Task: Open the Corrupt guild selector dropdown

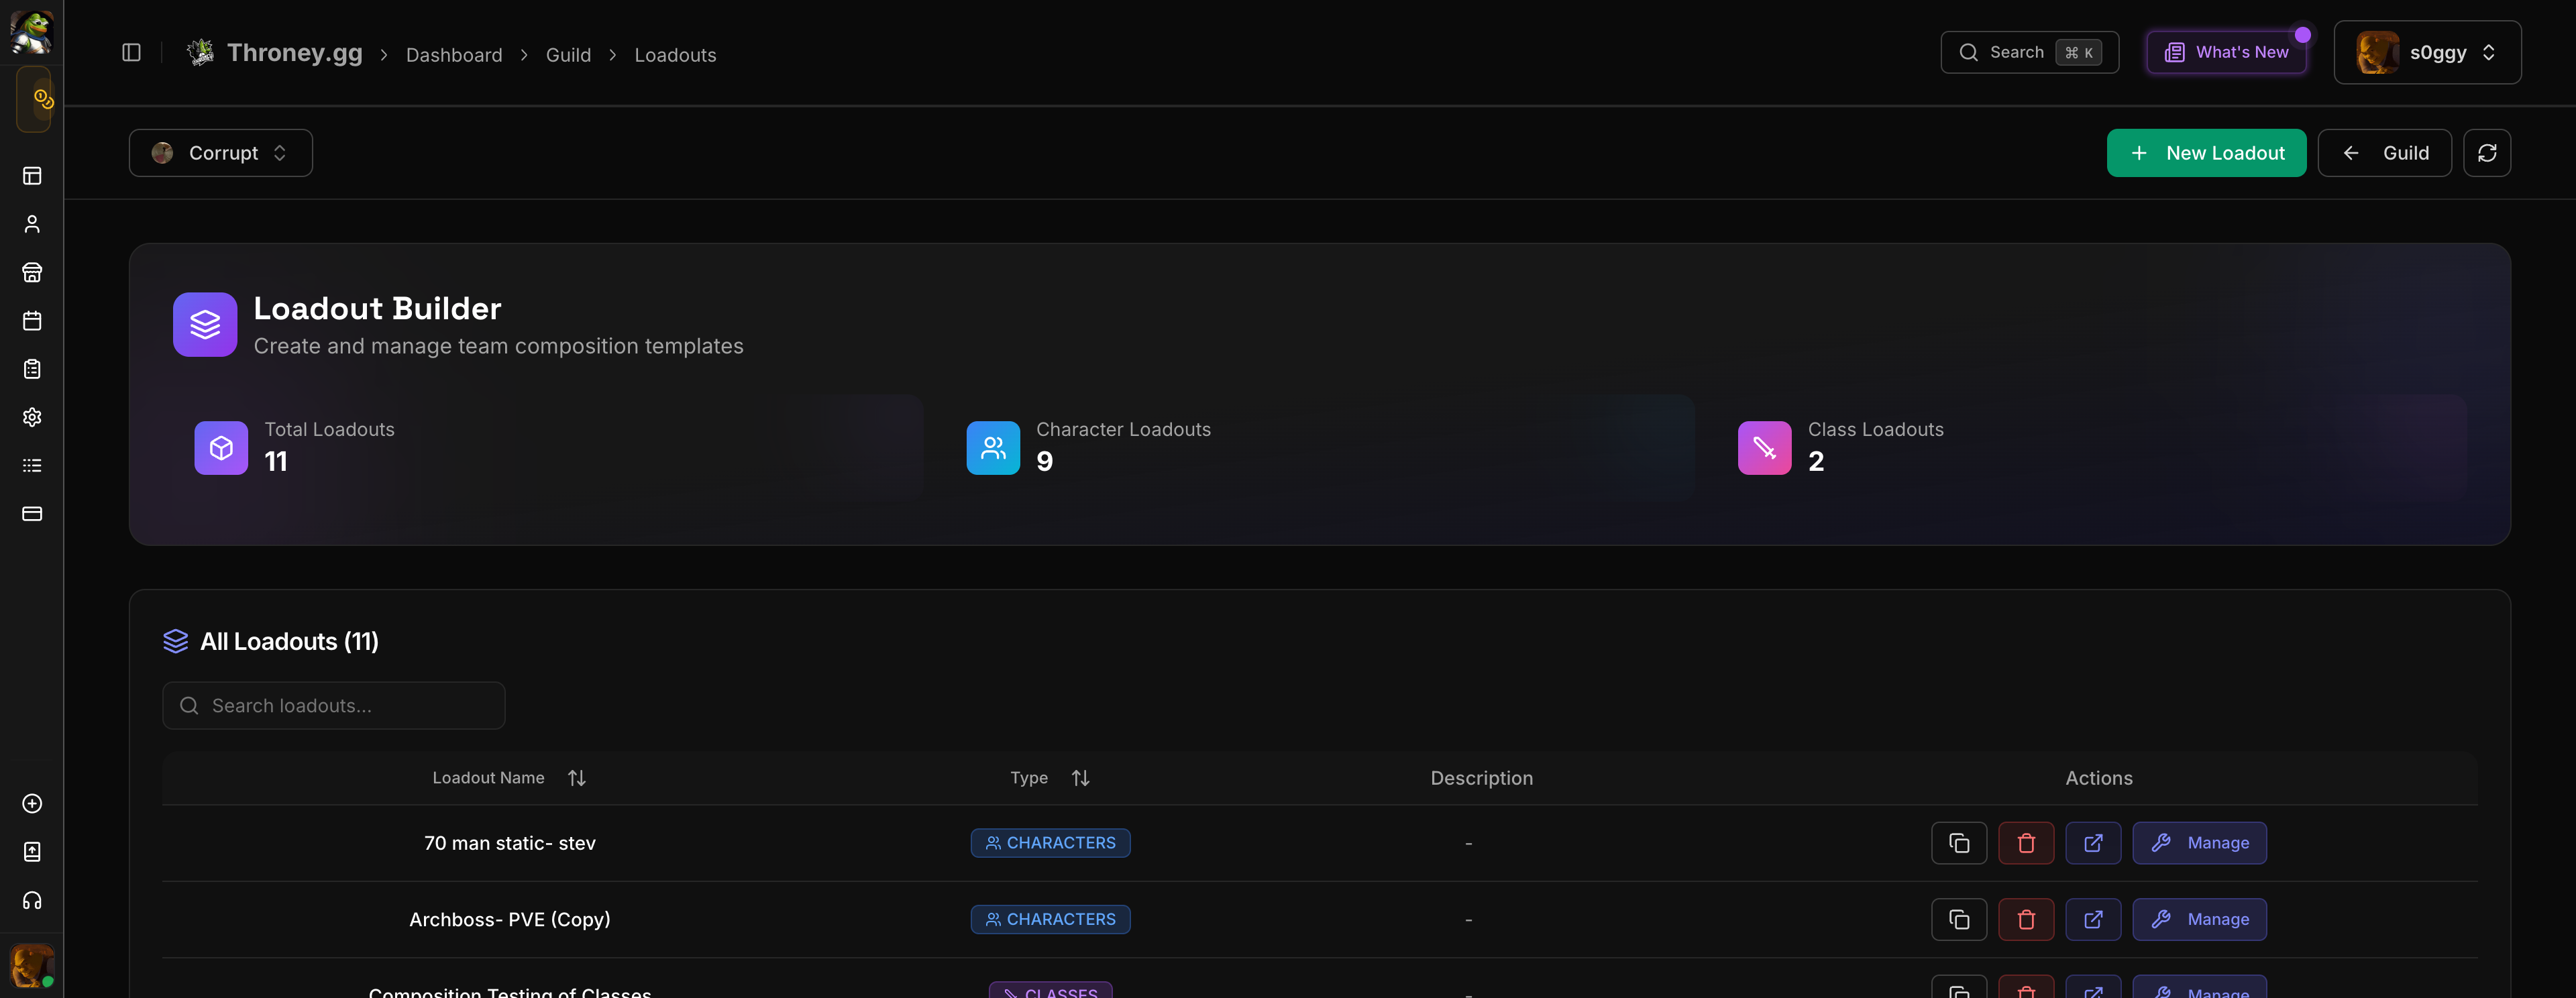Action: [220, 153]
